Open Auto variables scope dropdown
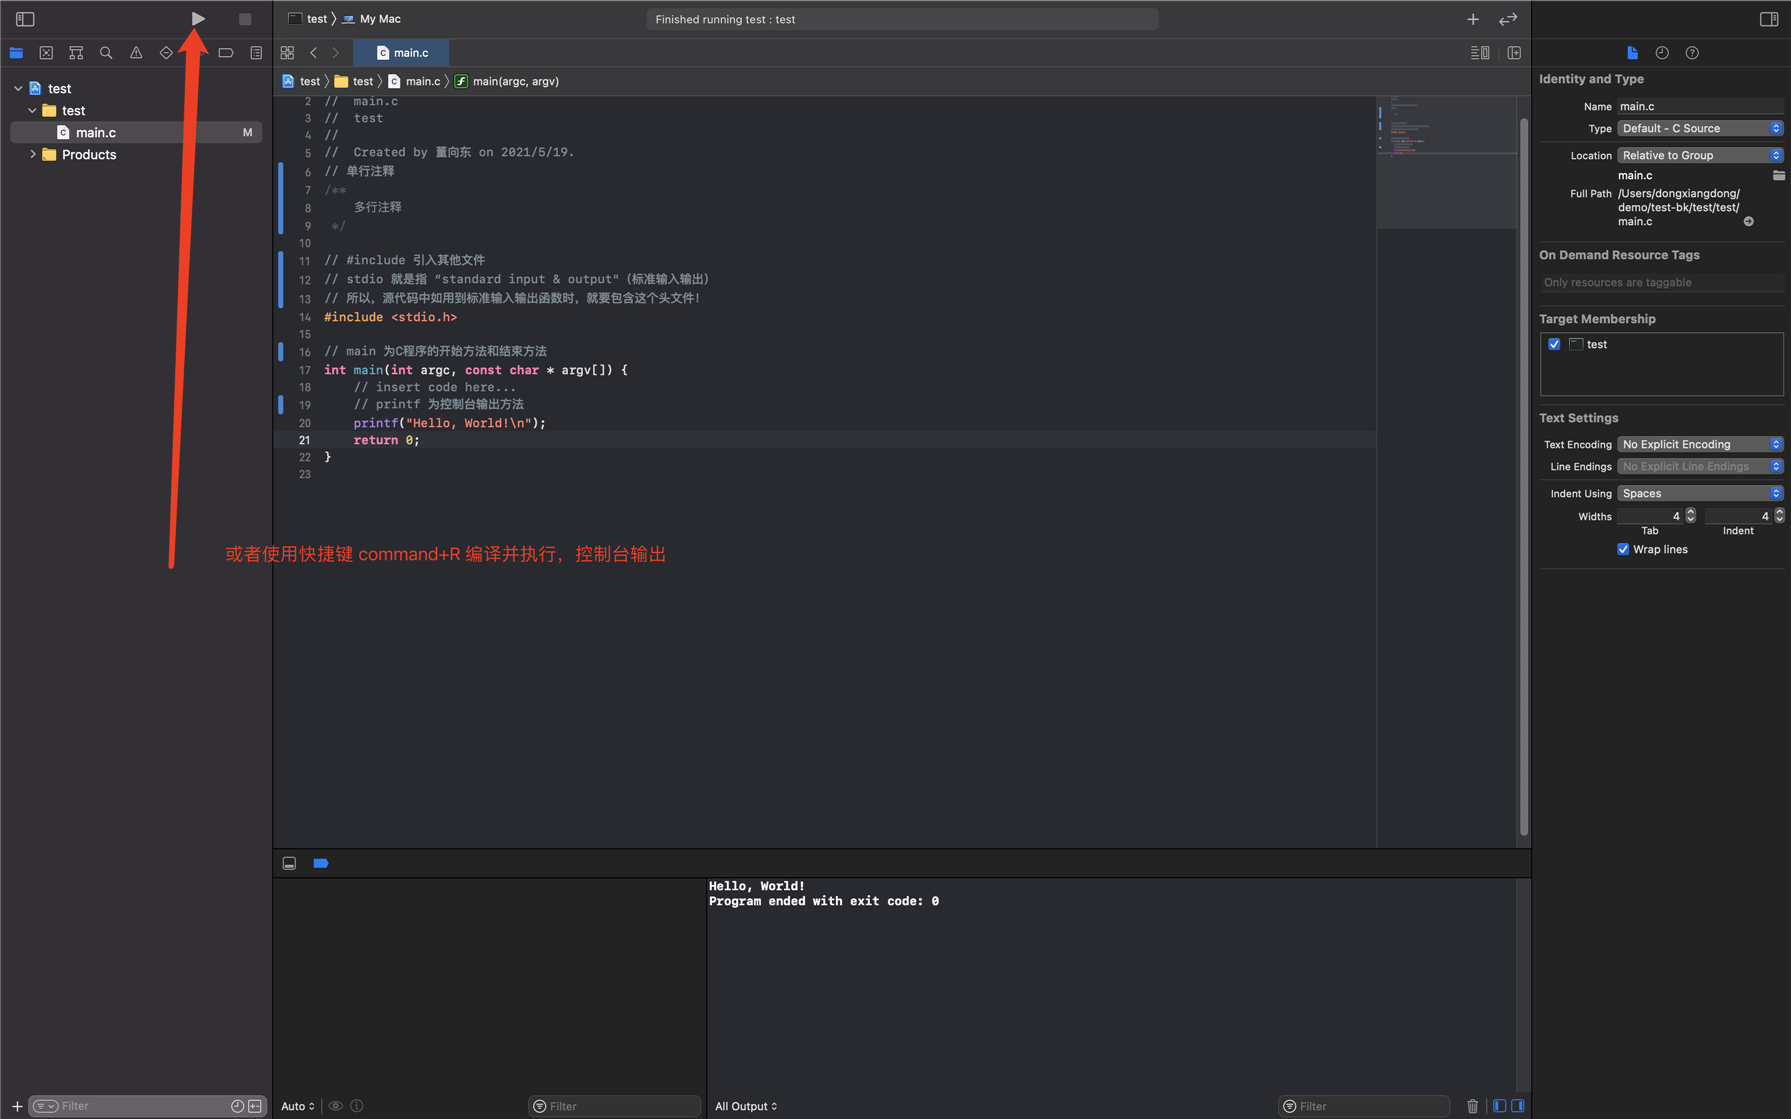1791x1119 pixels. (x=298, y=1106)
